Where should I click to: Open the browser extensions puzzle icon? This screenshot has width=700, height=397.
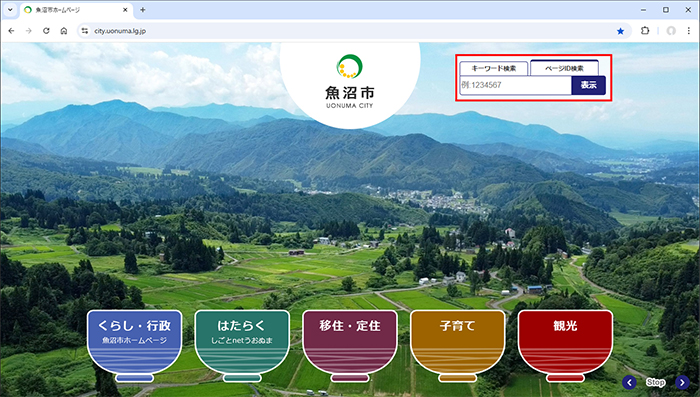coord(645,31)
